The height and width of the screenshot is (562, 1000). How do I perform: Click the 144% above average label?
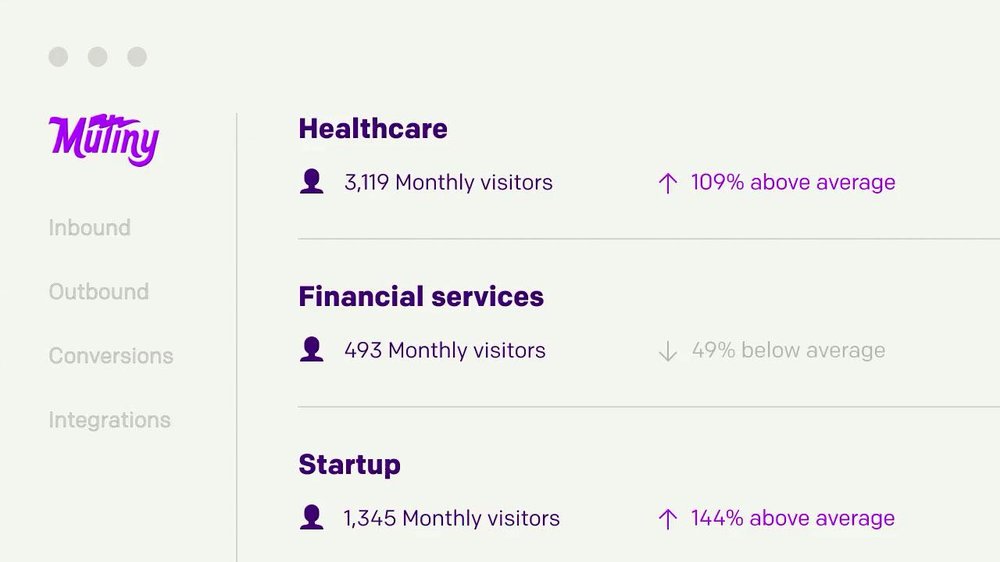point(793,518)
